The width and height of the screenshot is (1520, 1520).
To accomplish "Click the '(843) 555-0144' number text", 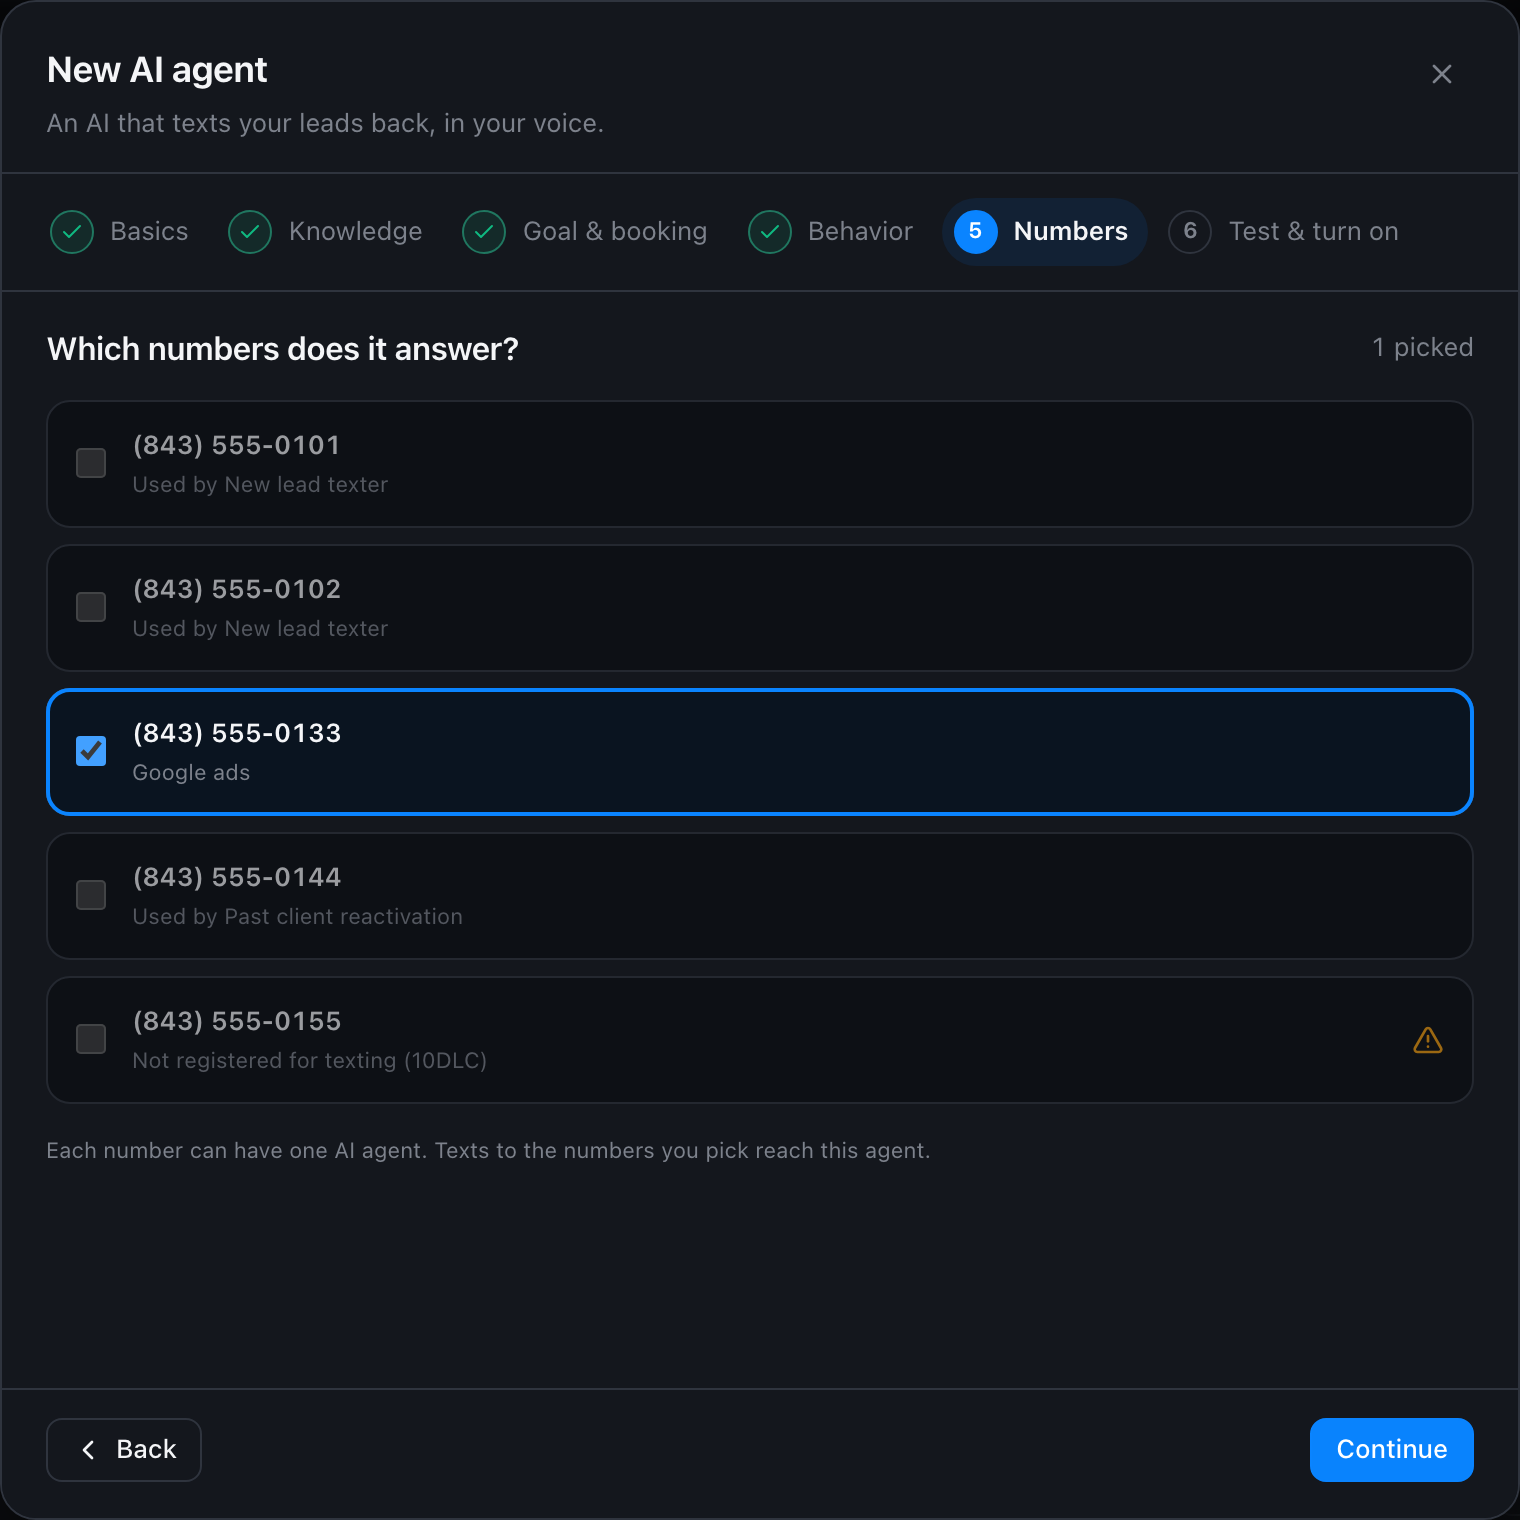I will tap(237, 877).
